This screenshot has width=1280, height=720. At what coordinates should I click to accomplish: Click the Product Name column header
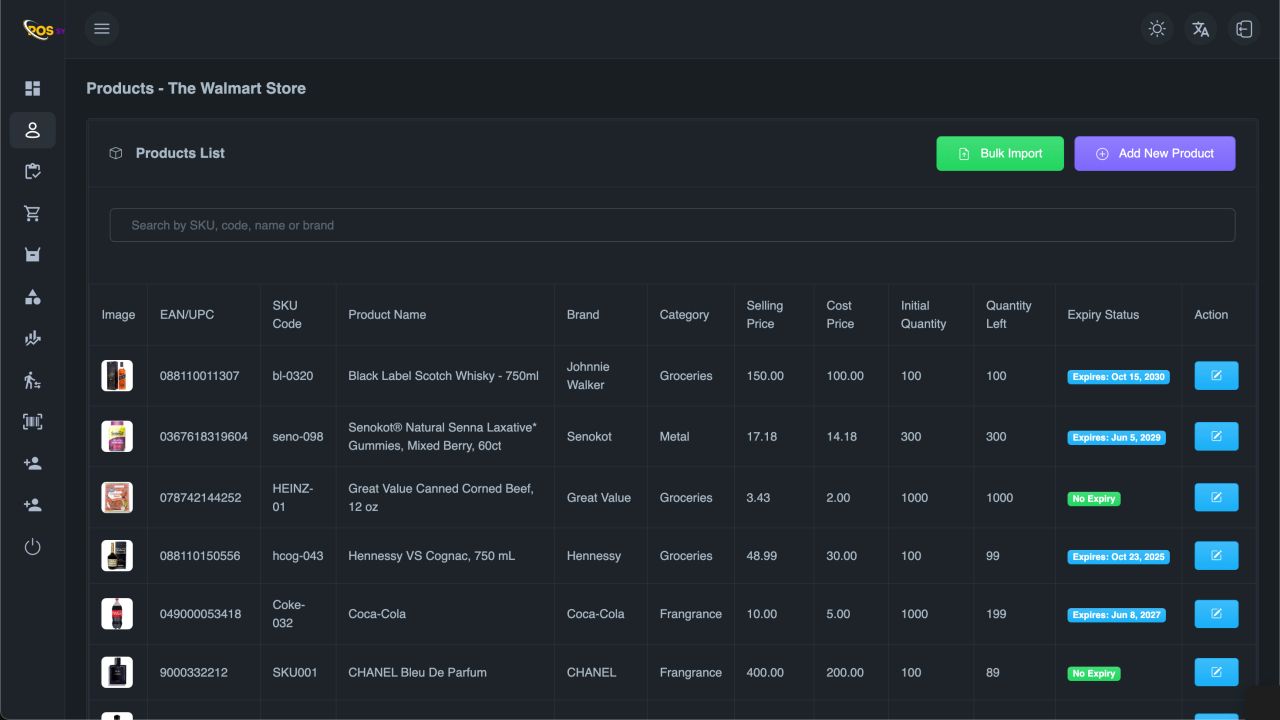(387, 315)
